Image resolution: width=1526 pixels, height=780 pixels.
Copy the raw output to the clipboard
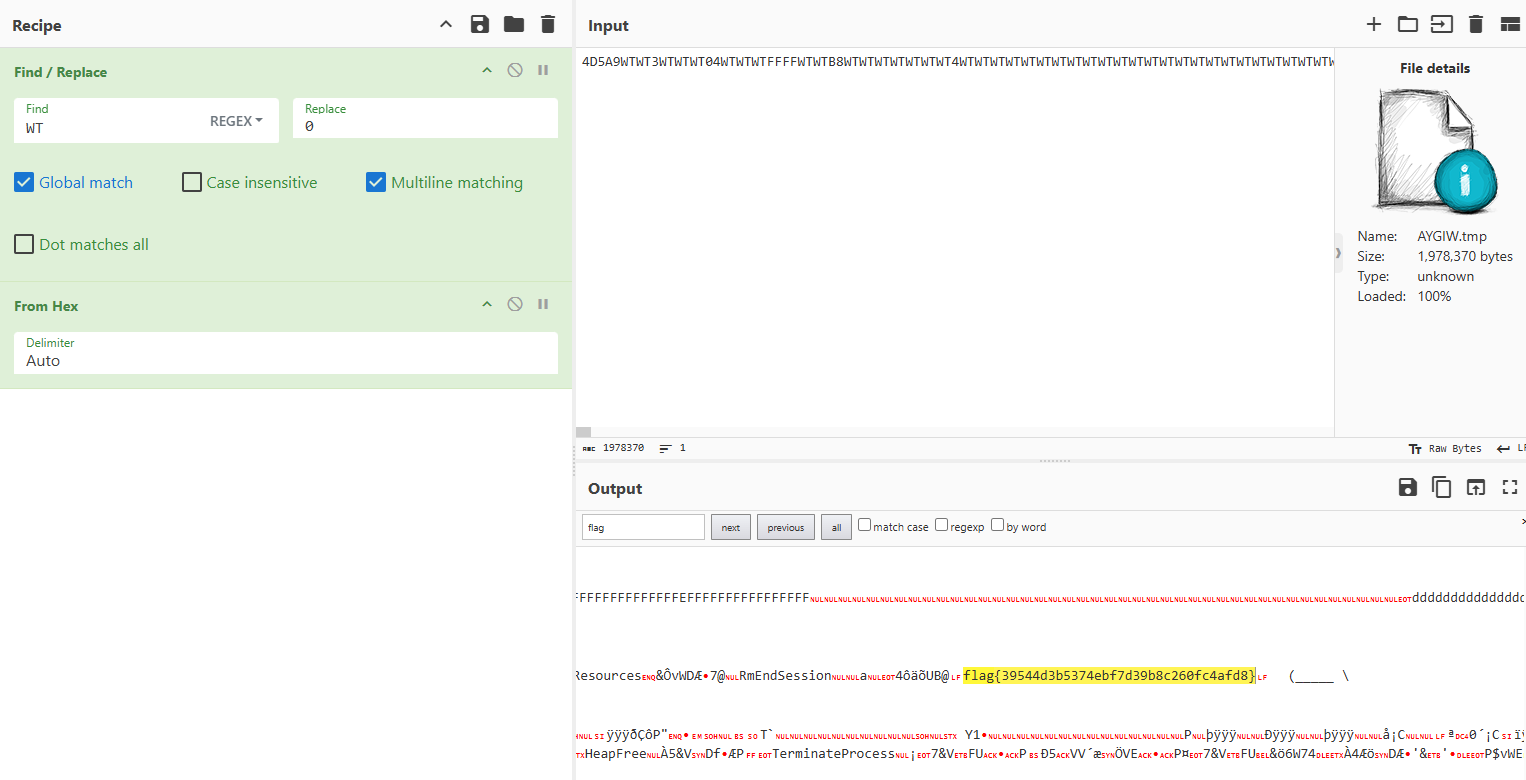1441,487
